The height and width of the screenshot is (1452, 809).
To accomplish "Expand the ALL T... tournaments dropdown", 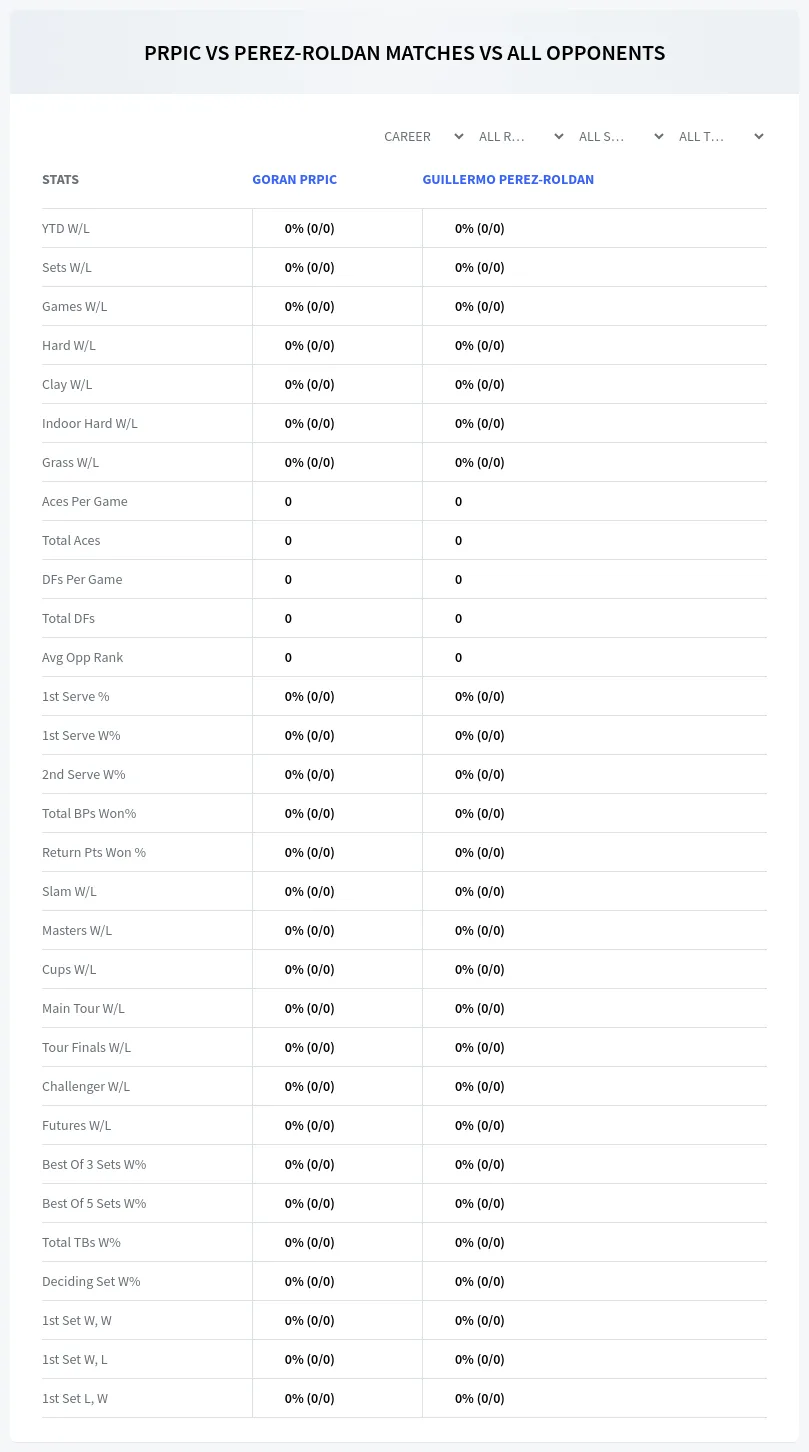I will coord(721,136).
